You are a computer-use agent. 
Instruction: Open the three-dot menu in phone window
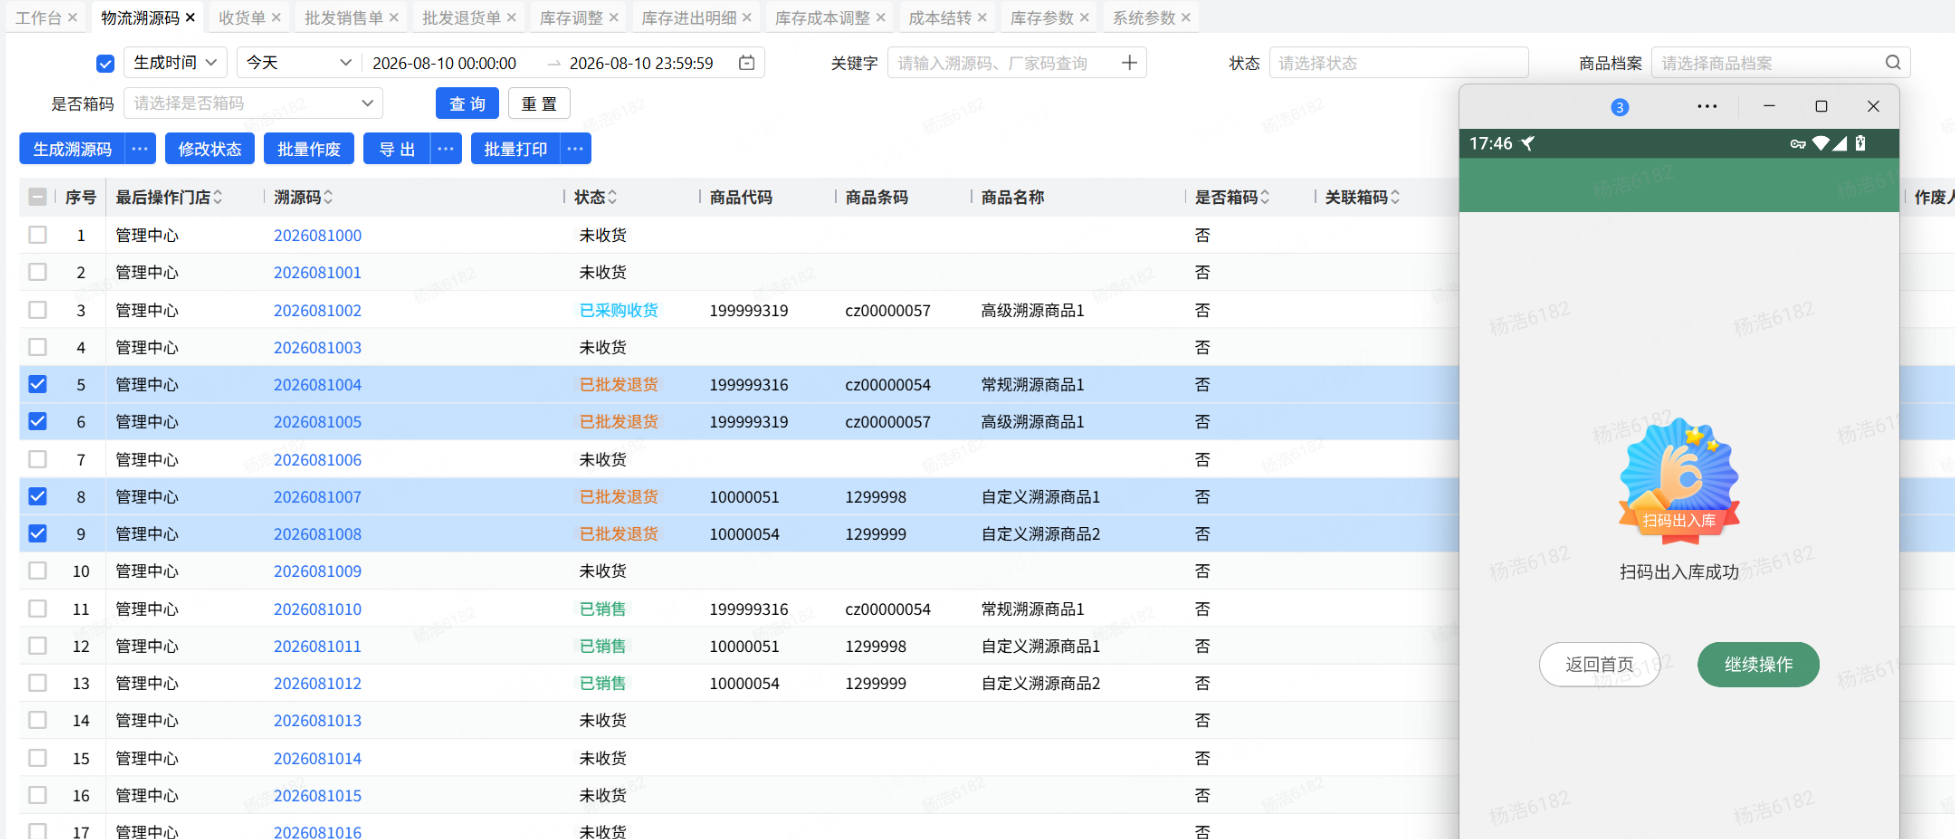tap(1707, 106)
